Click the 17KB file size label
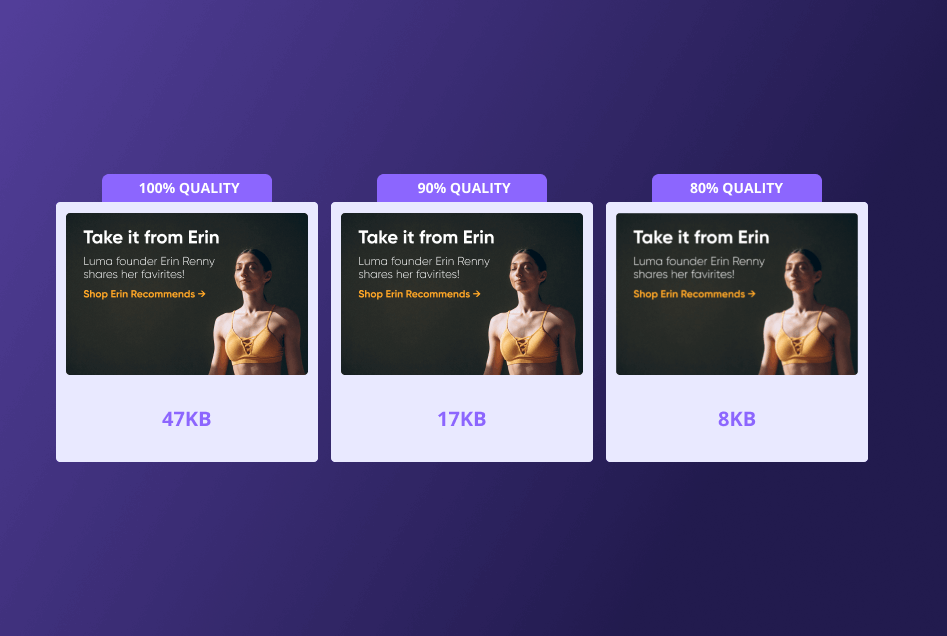Viewport: 947px width, 636px height. point(461,419)
